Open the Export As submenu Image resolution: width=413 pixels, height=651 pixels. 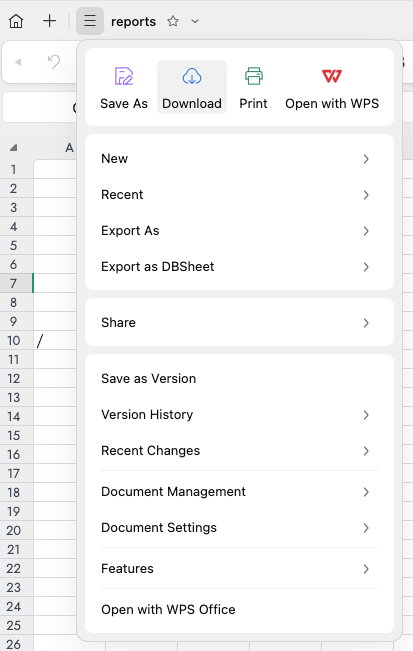coord(239,231)
